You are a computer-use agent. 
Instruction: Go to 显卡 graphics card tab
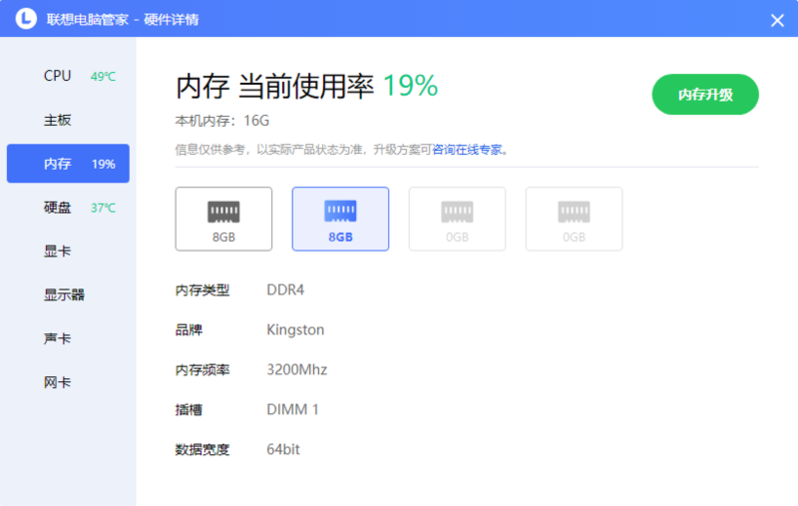click(58, 251)
